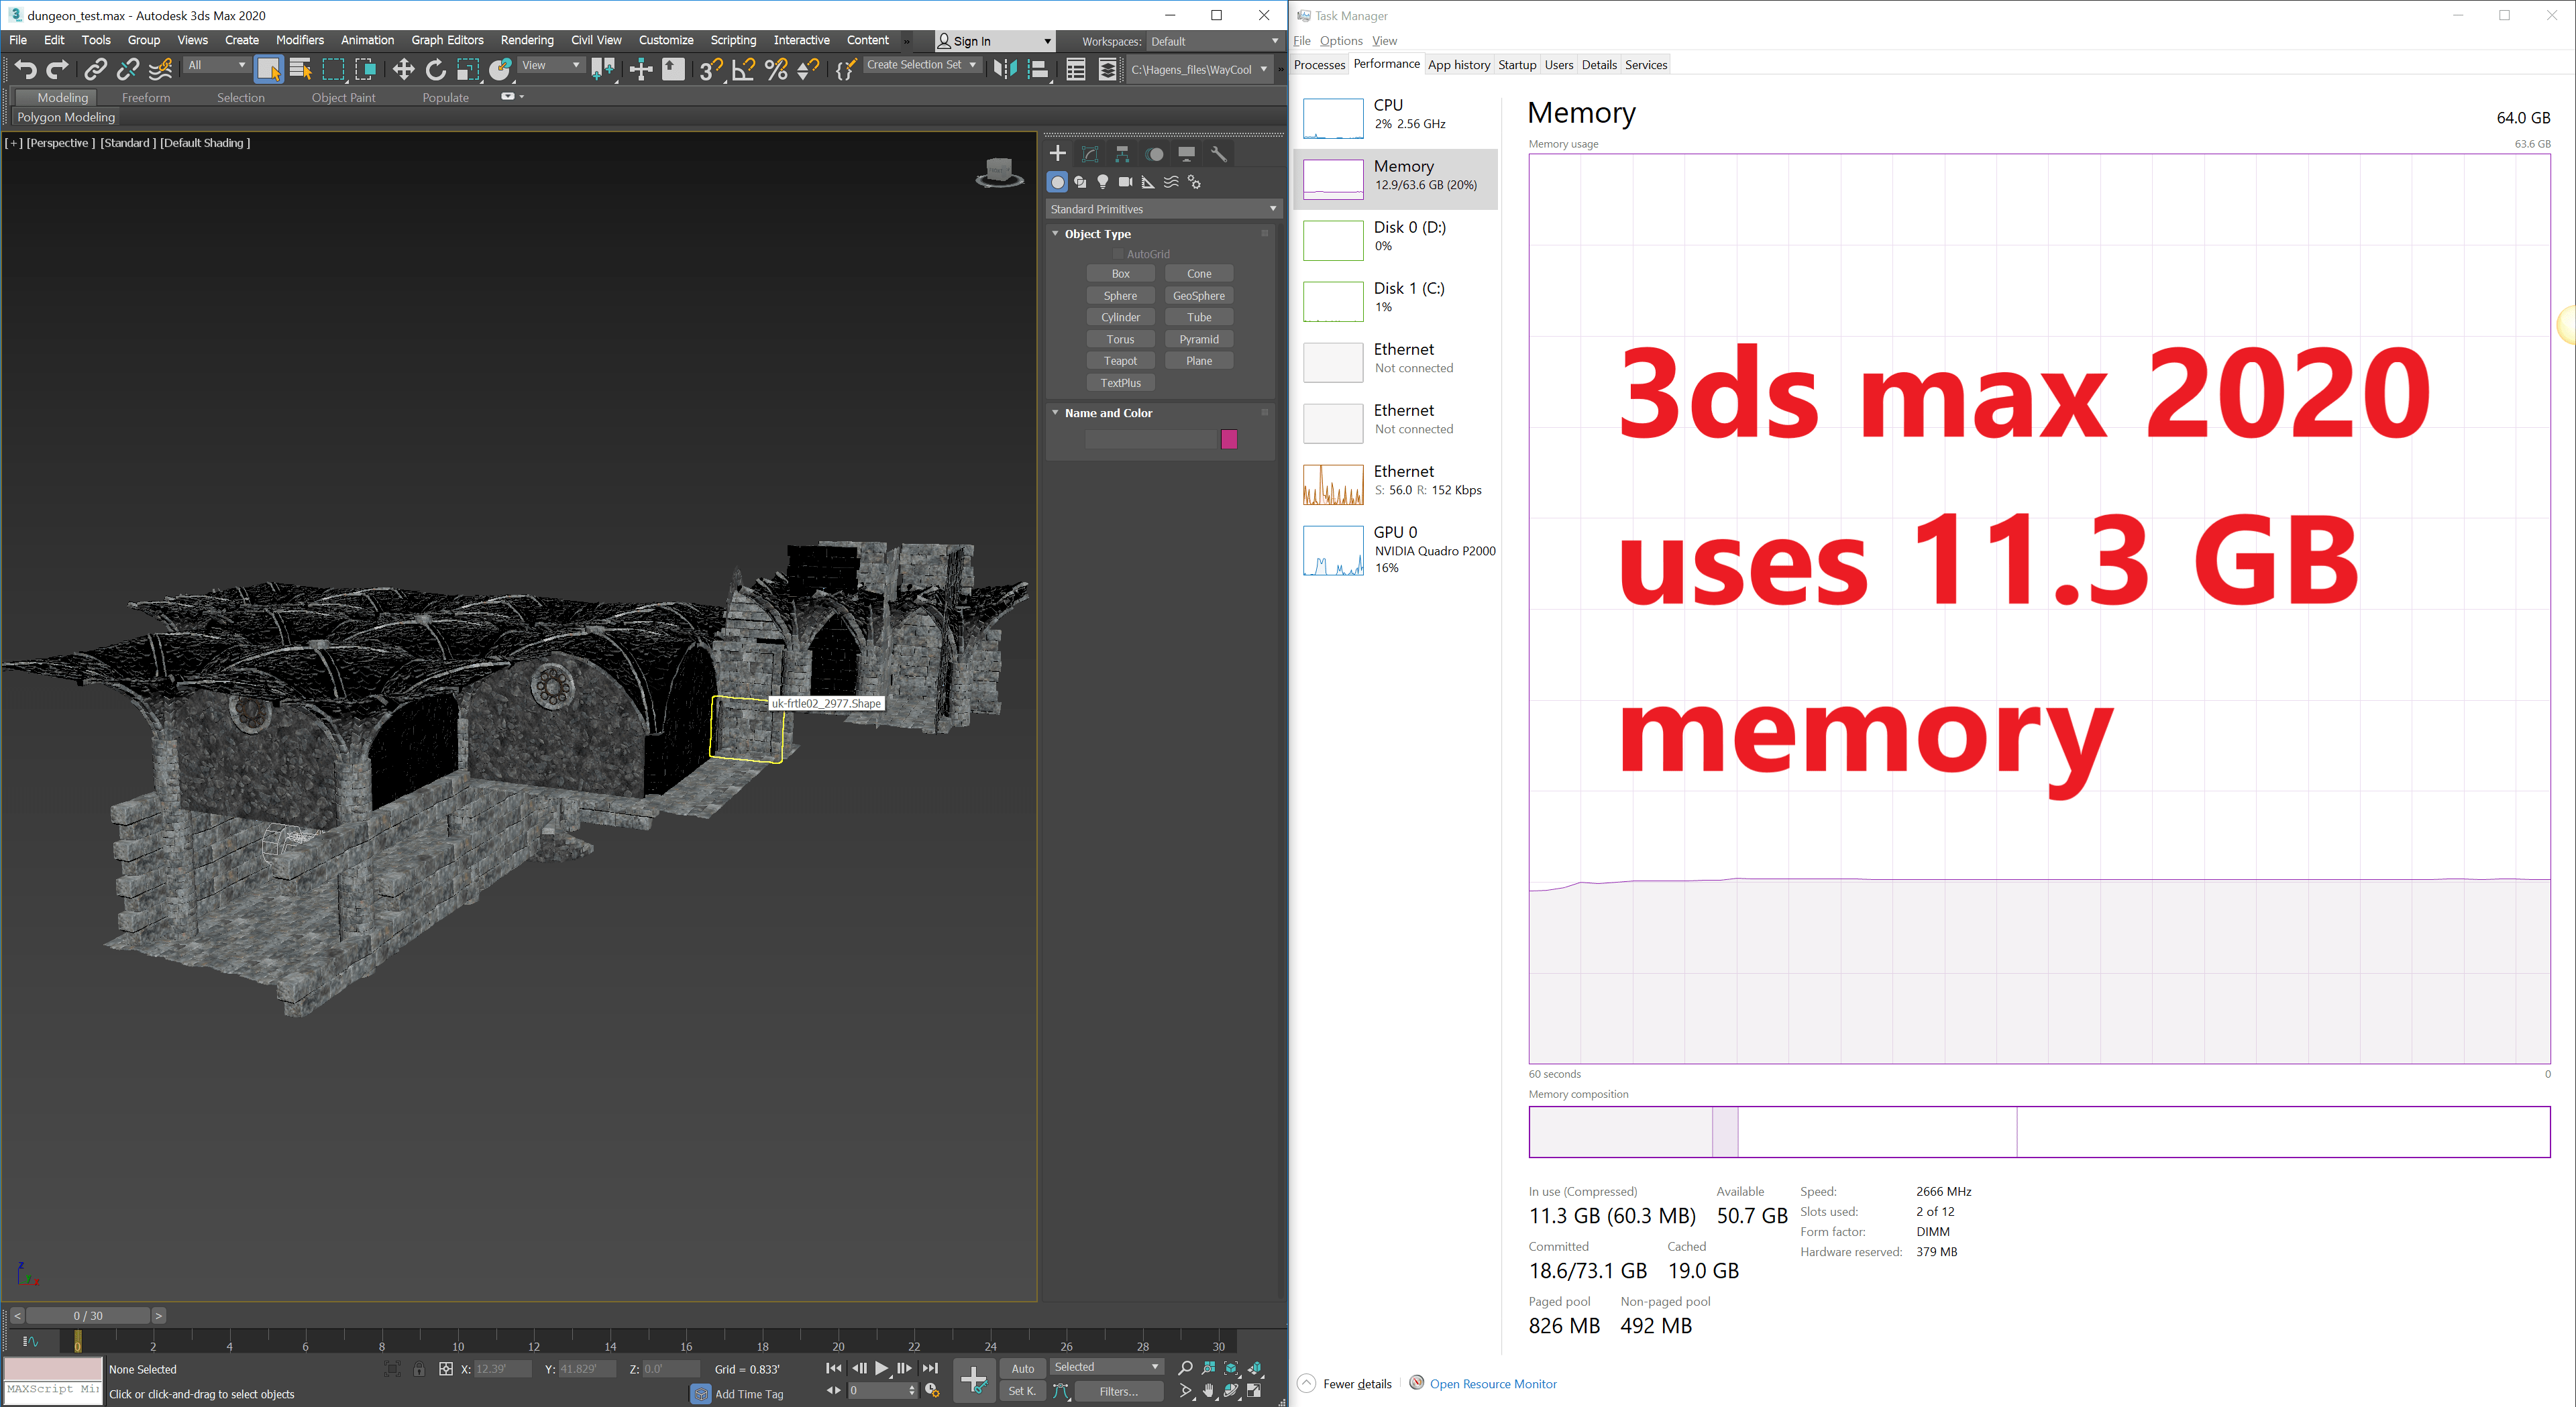The image size is (2576, 1407).
Task: Open Create Selection Set dropdown
Action: (x=921, y=65)
